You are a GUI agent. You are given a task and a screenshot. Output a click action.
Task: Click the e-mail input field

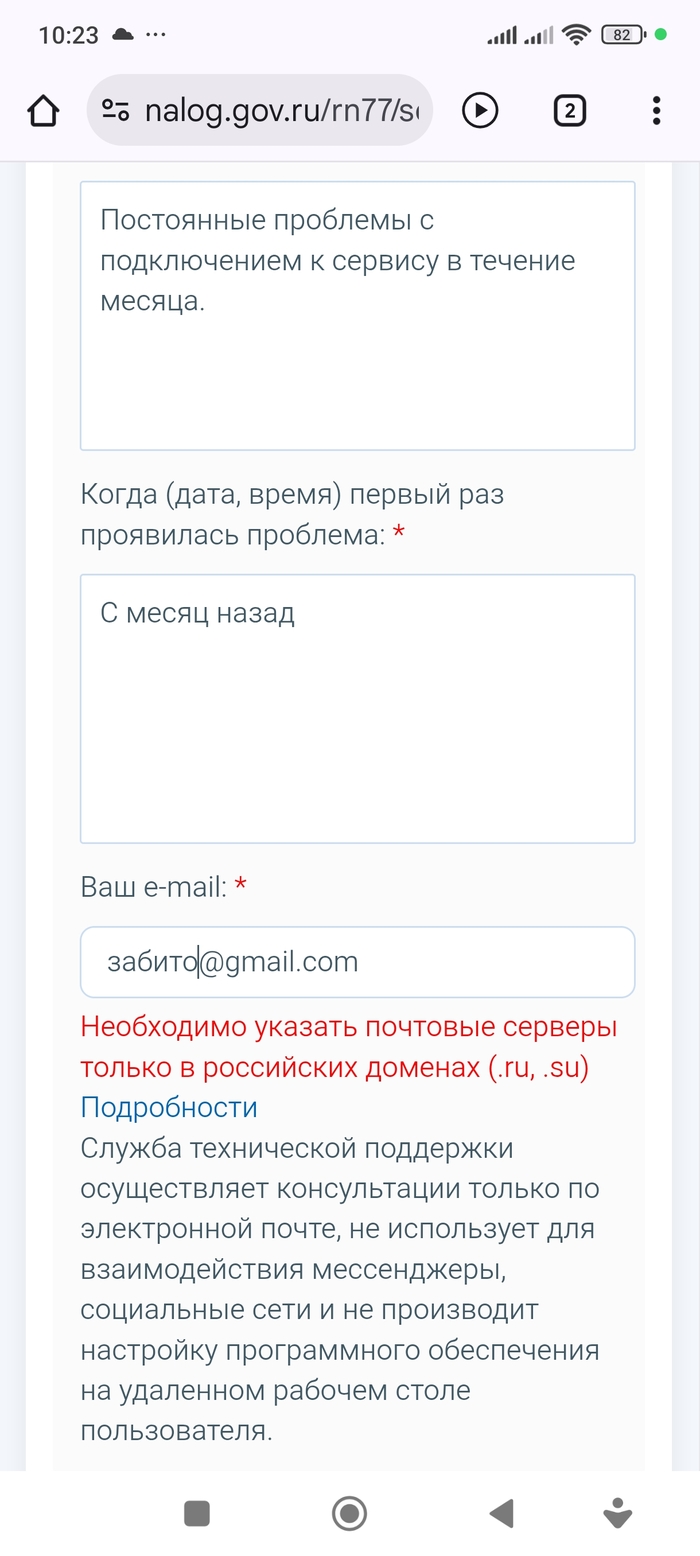coord(357,962)
